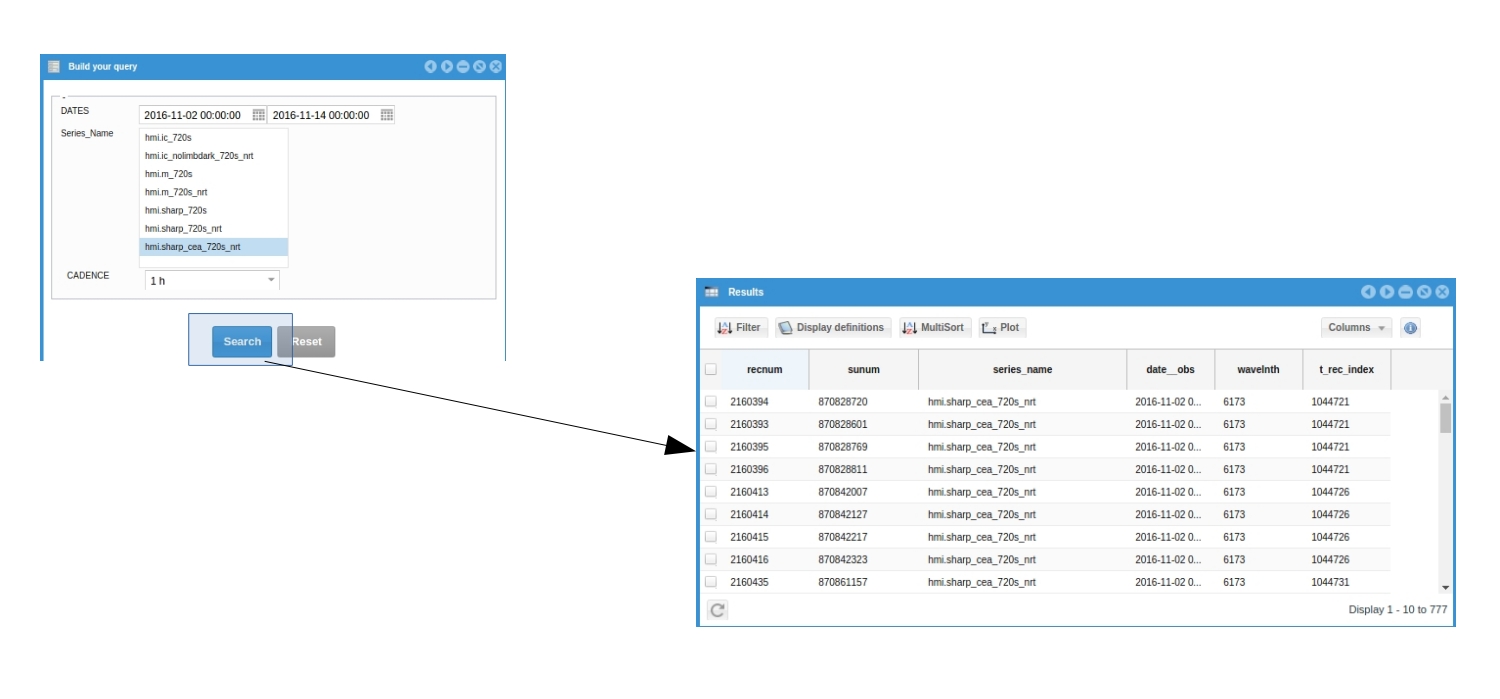Screen dimensions: 1500x699
Task: Open the start date calendar picker
Action: click(259, 115)
